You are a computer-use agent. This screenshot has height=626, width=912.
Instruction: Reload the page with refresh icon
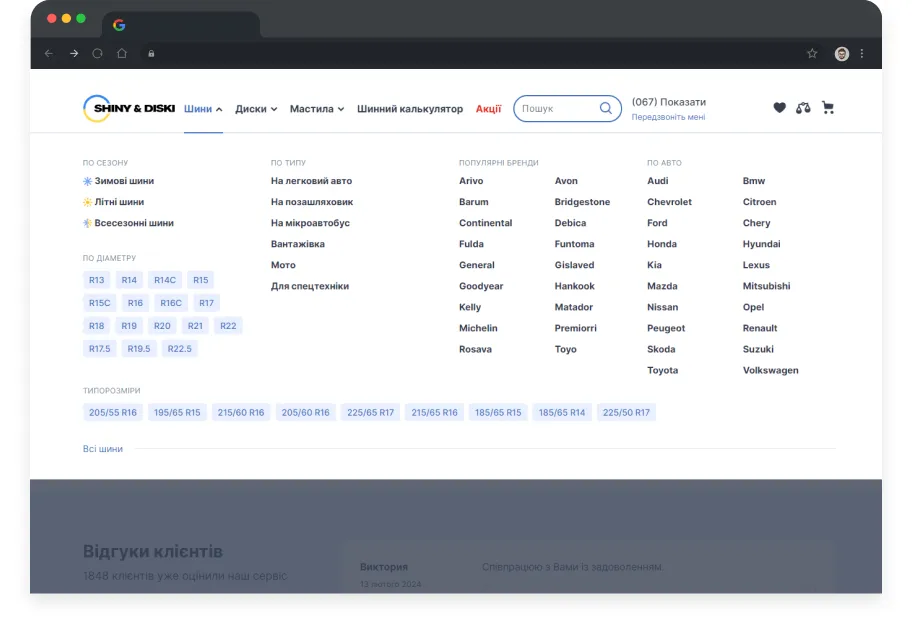click(98, 54)
